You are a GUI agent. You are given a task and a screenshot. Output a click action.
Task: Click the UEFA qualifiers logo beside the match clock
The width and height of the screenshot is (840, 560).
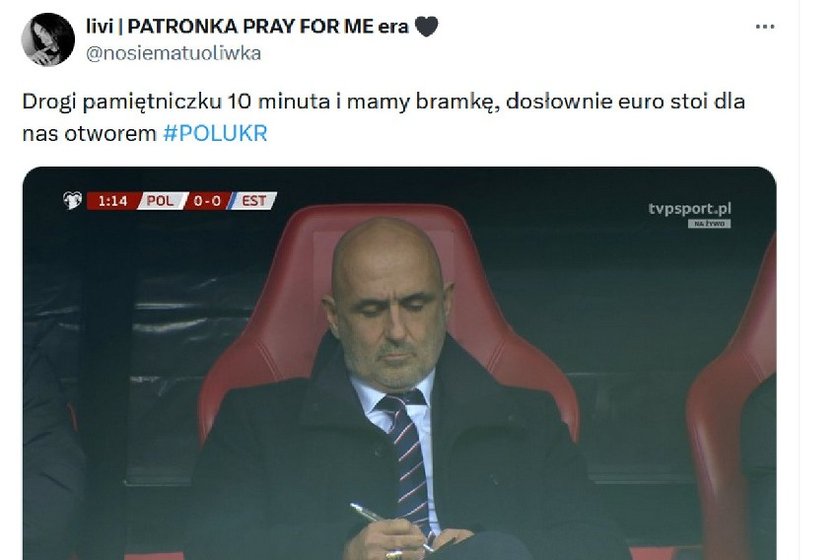(x=72, y=200)
